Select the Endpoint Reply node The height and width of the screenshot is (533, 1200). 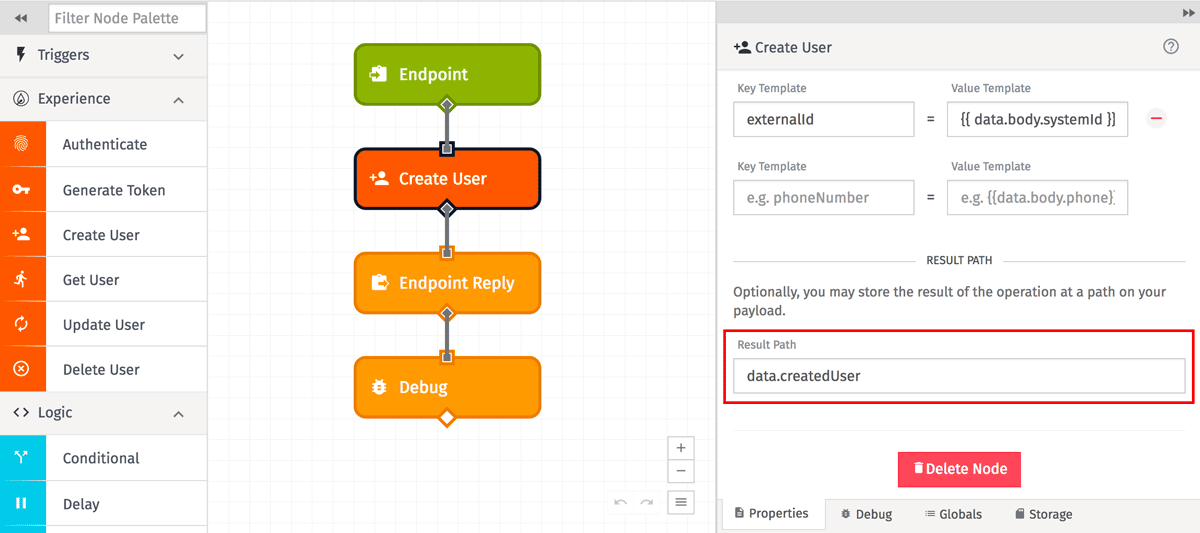[447, 283]
